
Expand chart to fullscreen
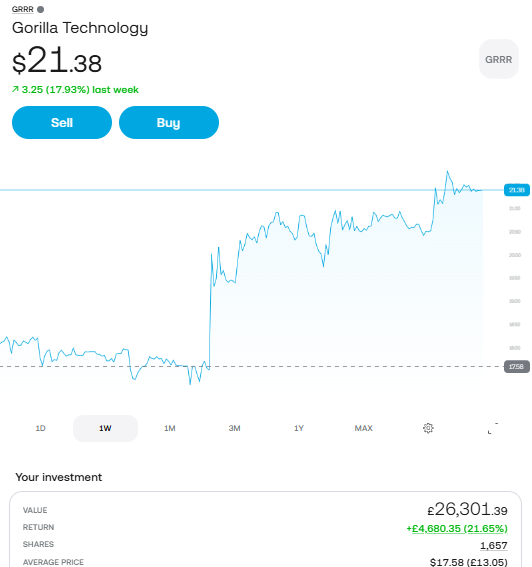pyautogui.click(x=493, y=428)
